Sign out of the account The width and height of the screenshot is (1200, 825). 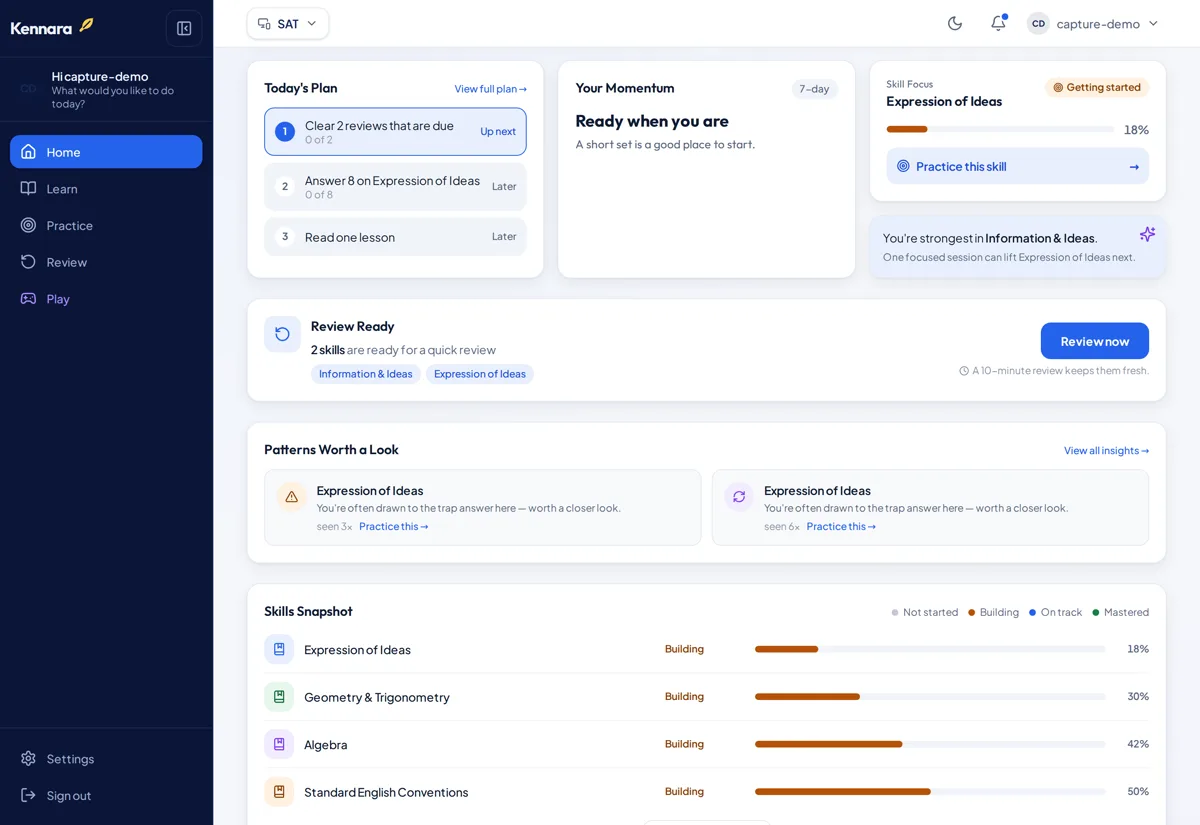[x=106, y=796]
